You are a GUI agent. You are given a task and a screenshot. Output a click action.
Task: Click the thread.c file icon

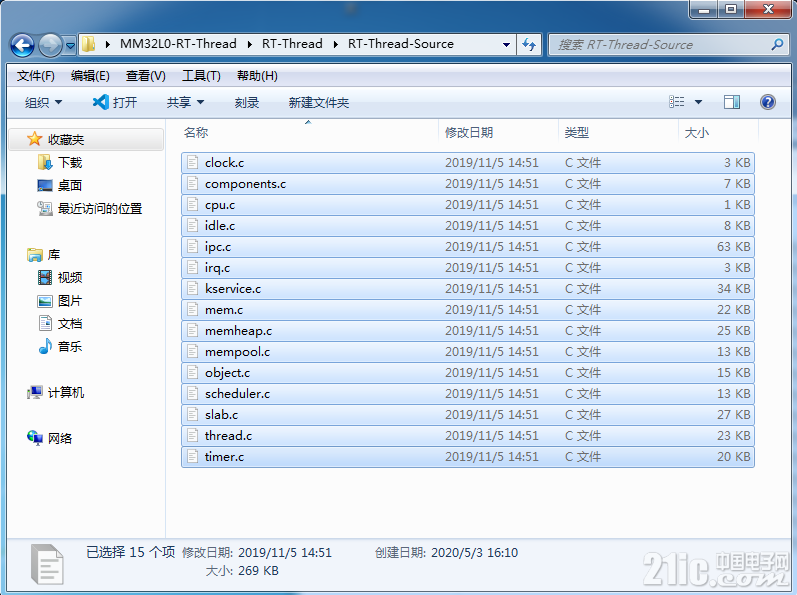click(192, 435)
